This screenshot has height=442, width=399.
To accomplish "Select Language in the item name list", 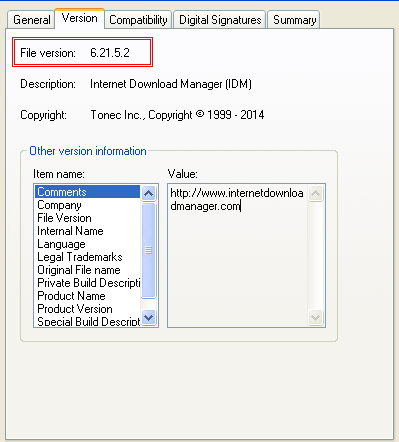I will pos(87,244).
